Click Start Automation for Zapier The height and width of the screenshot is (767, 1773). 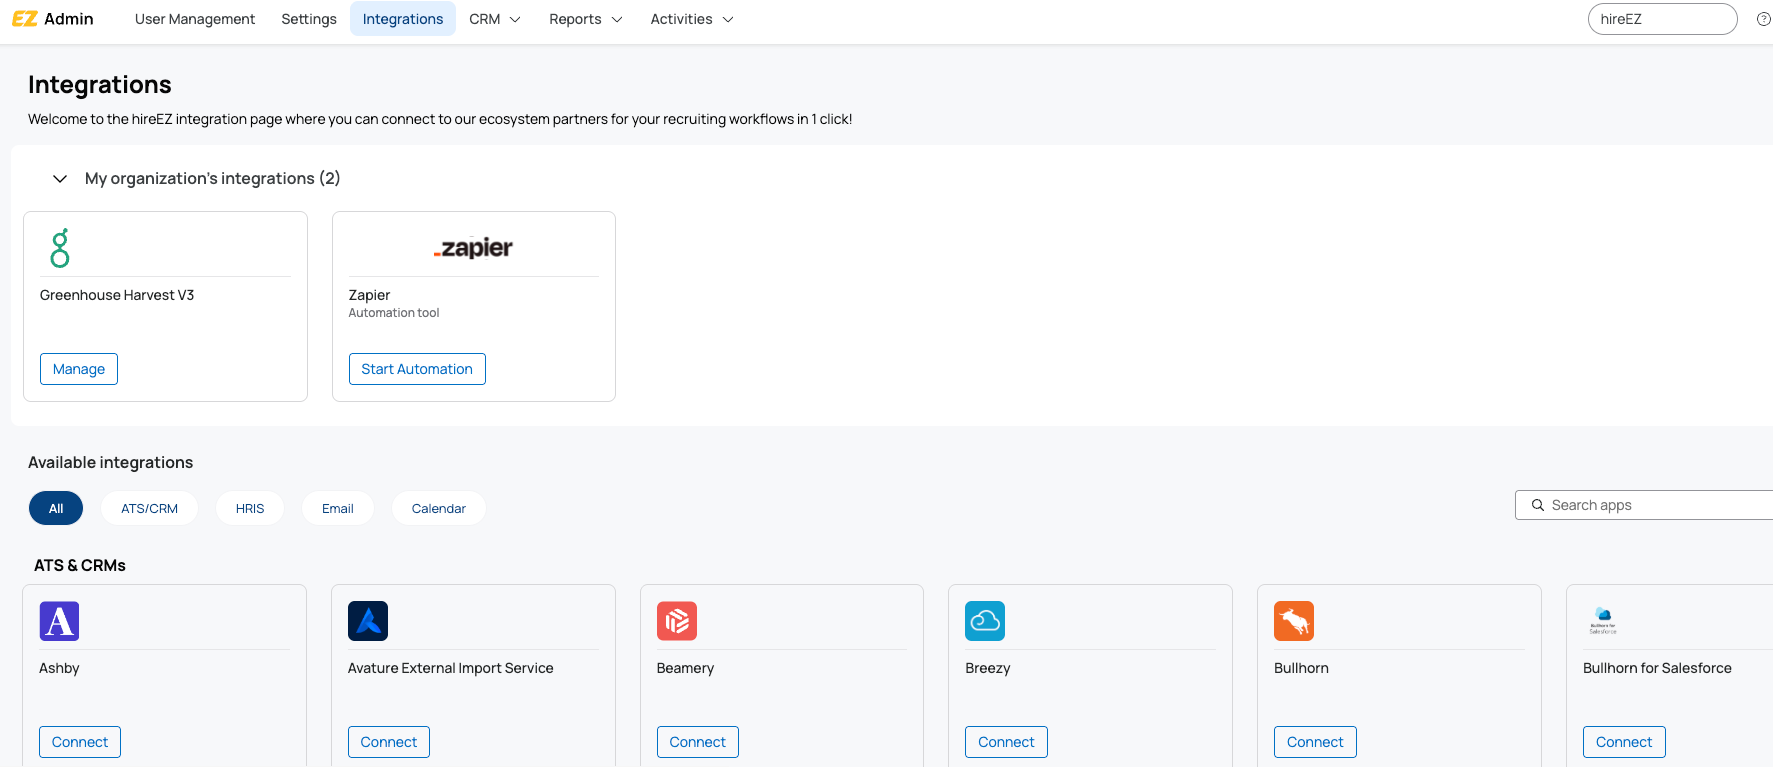pyautogui.click(x=417, y=369)
